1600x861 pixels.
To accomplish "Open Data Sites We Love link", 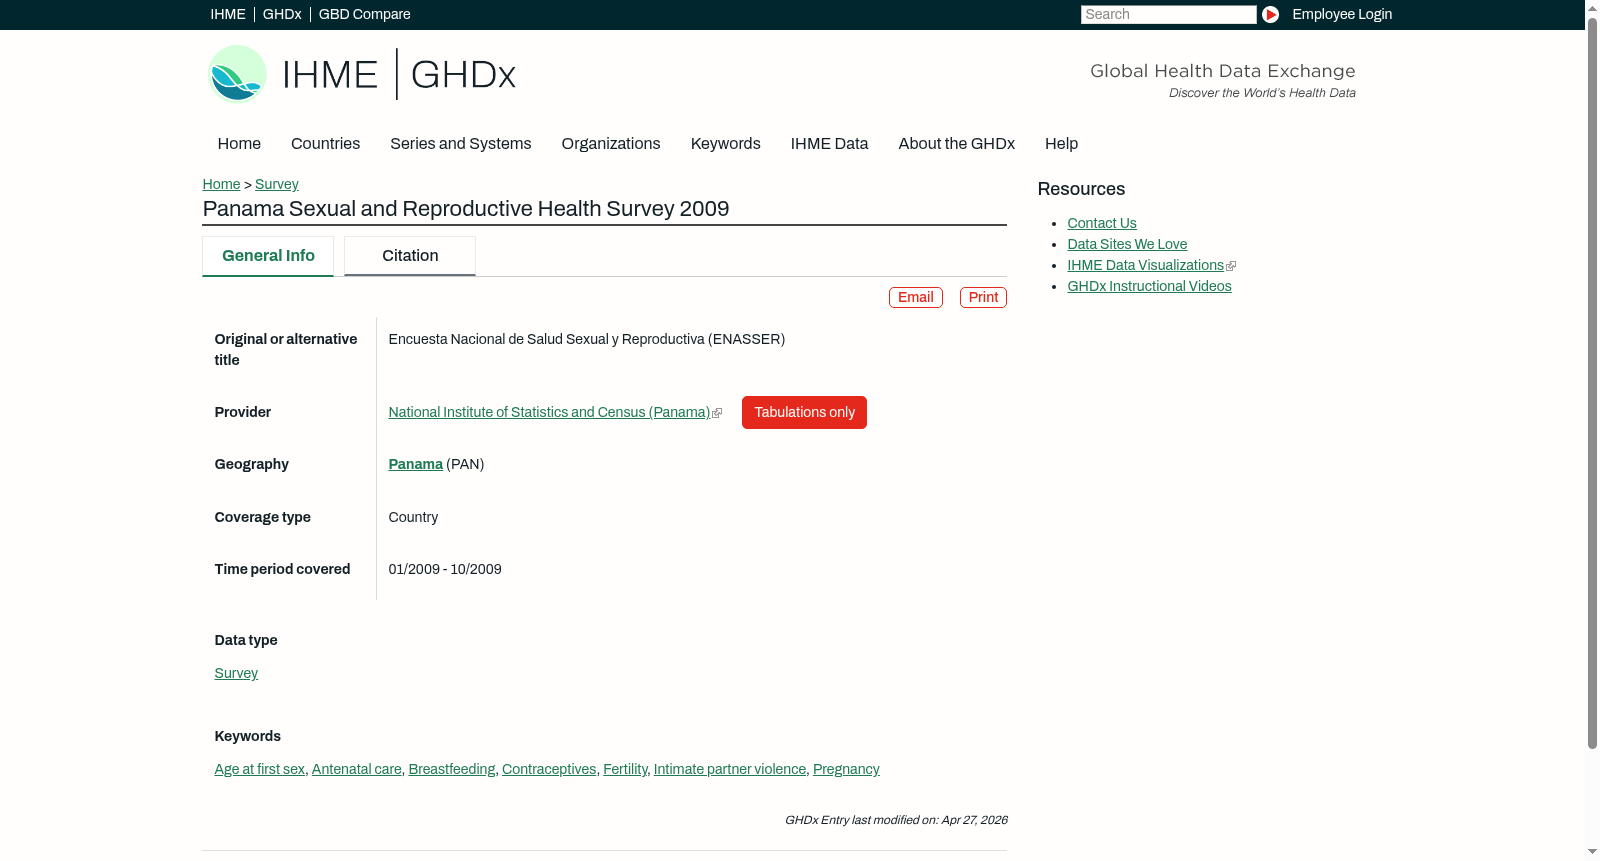I will [x=1127, y=244].
